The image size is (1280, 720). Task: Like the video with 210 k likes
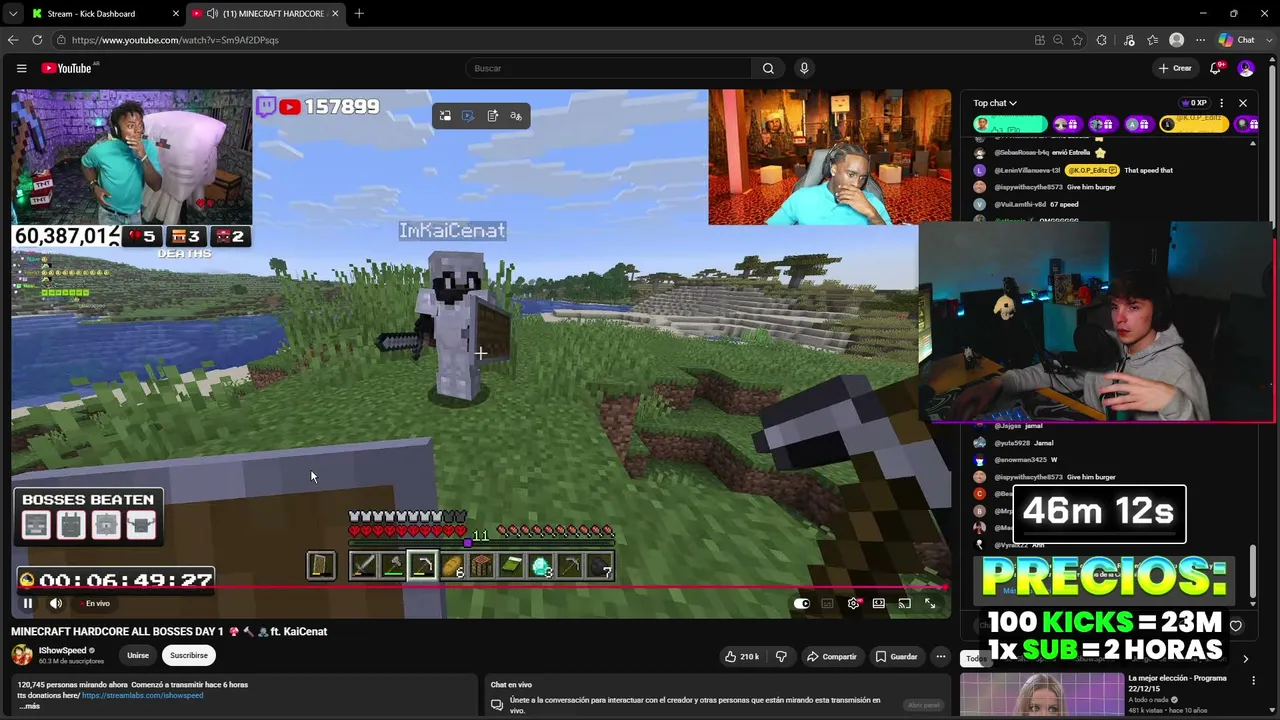pos(742,656)
